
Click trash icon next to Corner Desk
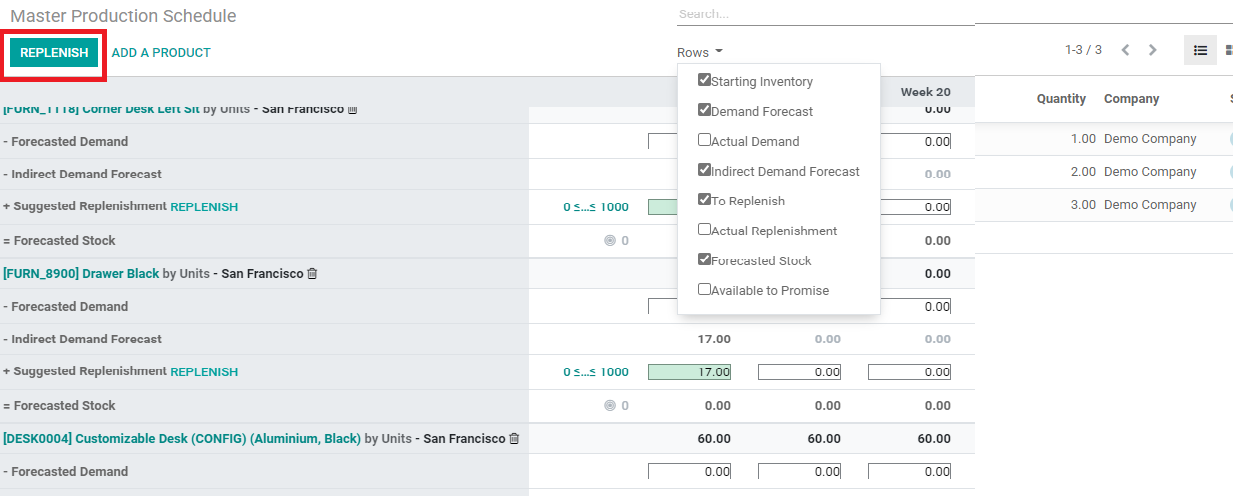pos(352,109)
